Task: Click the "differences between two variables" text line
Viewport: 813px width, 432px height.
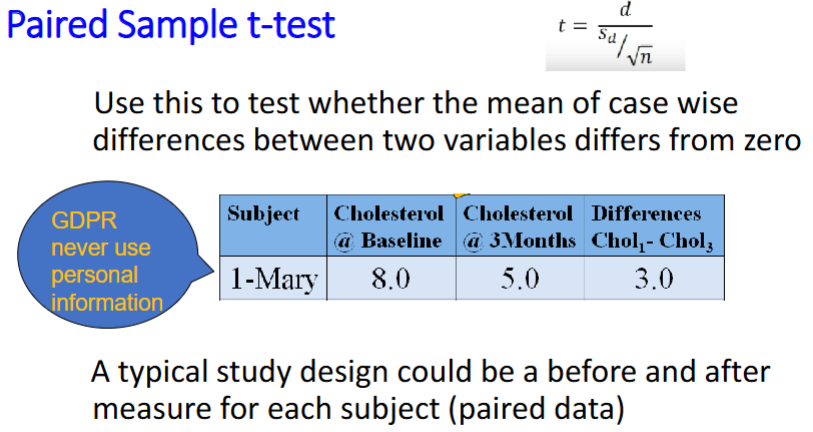Action: pos(446,140)
